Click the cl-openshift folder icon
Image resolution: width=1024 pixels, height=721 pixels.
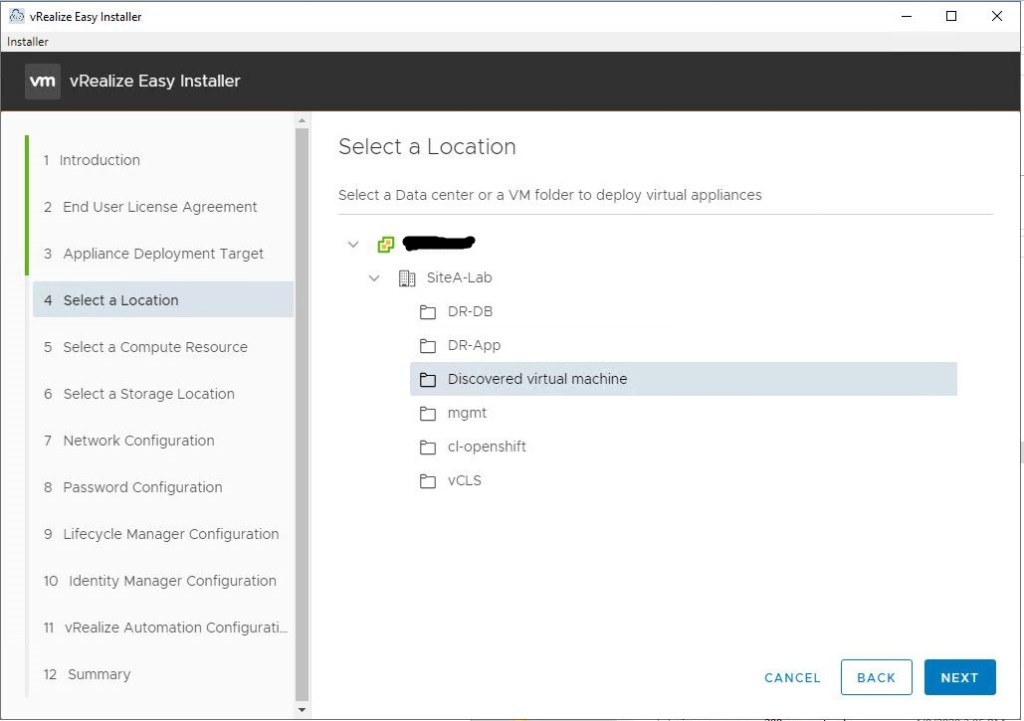coord(428,447)
